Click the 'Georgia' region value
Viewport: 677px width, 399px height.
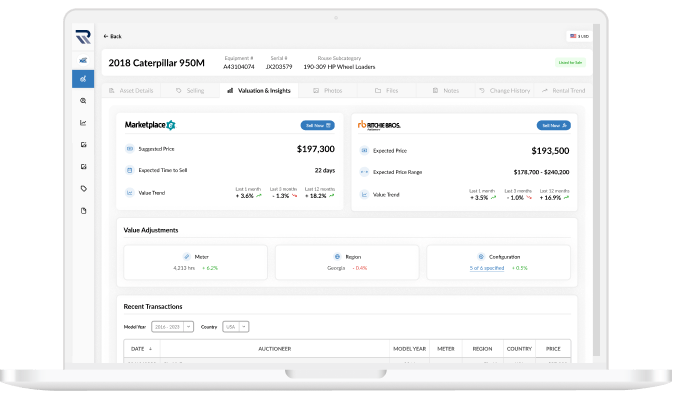(x=336, y=268)
